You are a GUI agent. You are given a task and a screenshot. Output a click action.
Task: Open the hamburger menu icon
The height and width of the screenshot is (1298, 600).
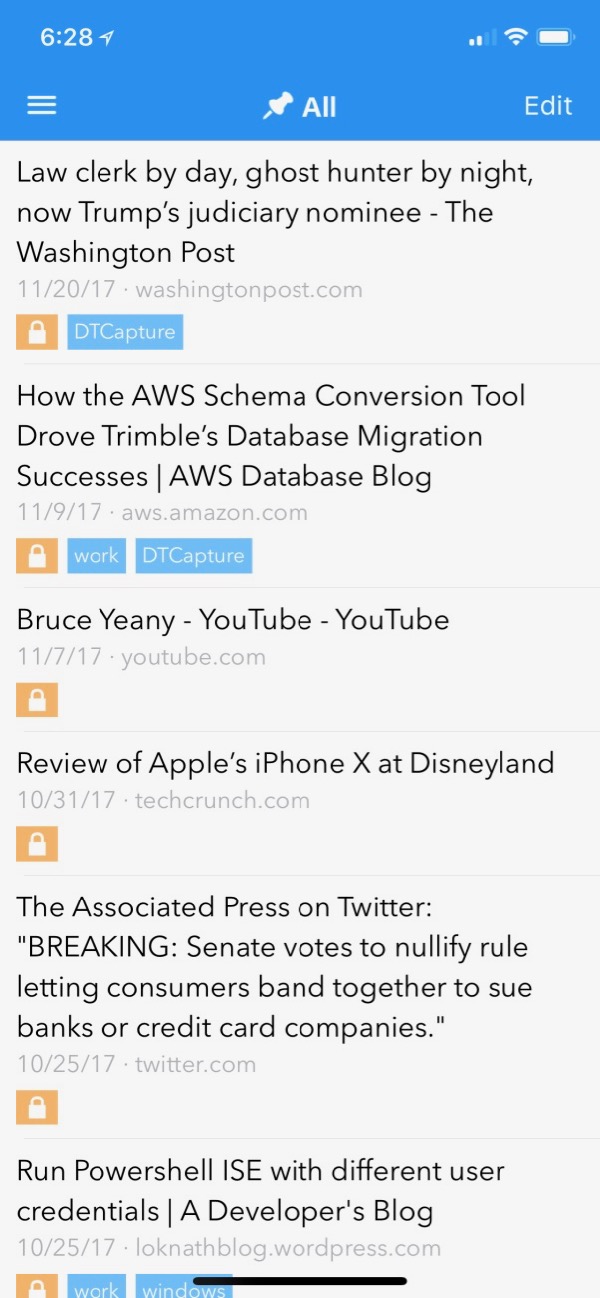[x=41, y=106]
